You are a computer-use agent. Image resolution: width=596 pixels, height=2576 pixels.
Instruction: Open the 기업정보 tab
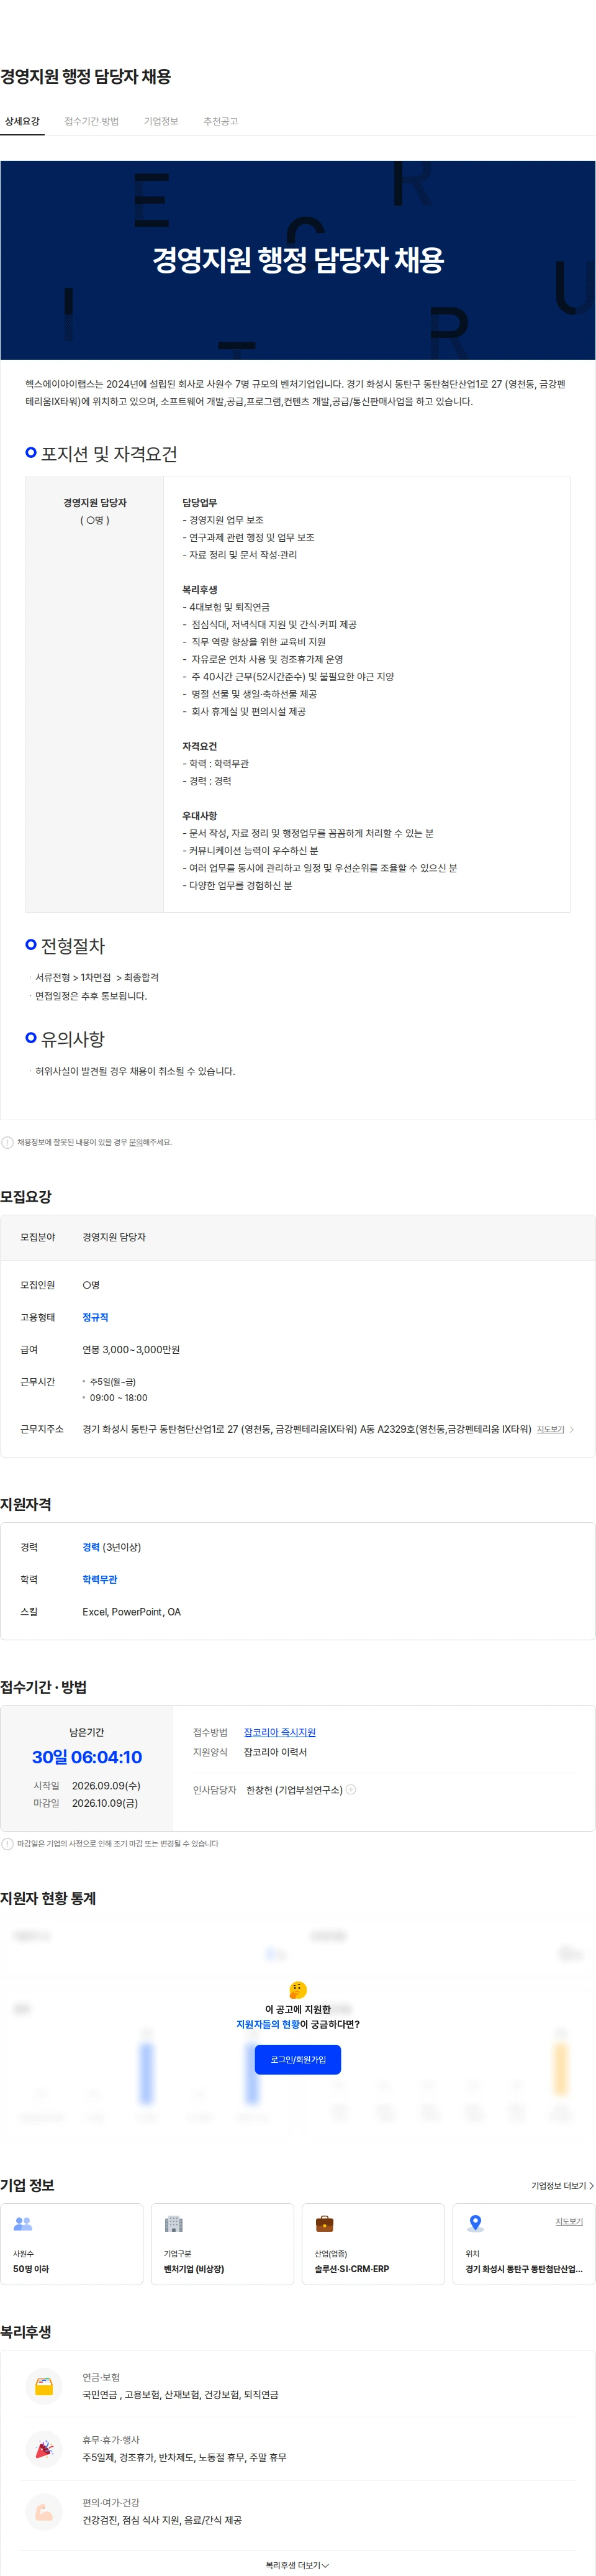pyautogui.click(x=161, y=121)
